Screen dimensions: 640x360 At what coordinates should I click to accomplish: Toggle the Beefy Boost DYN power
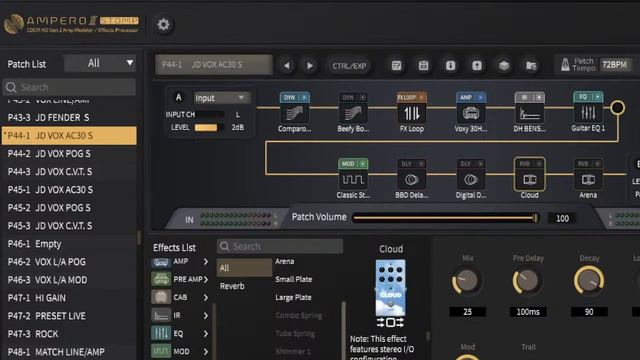pos(362,98)
